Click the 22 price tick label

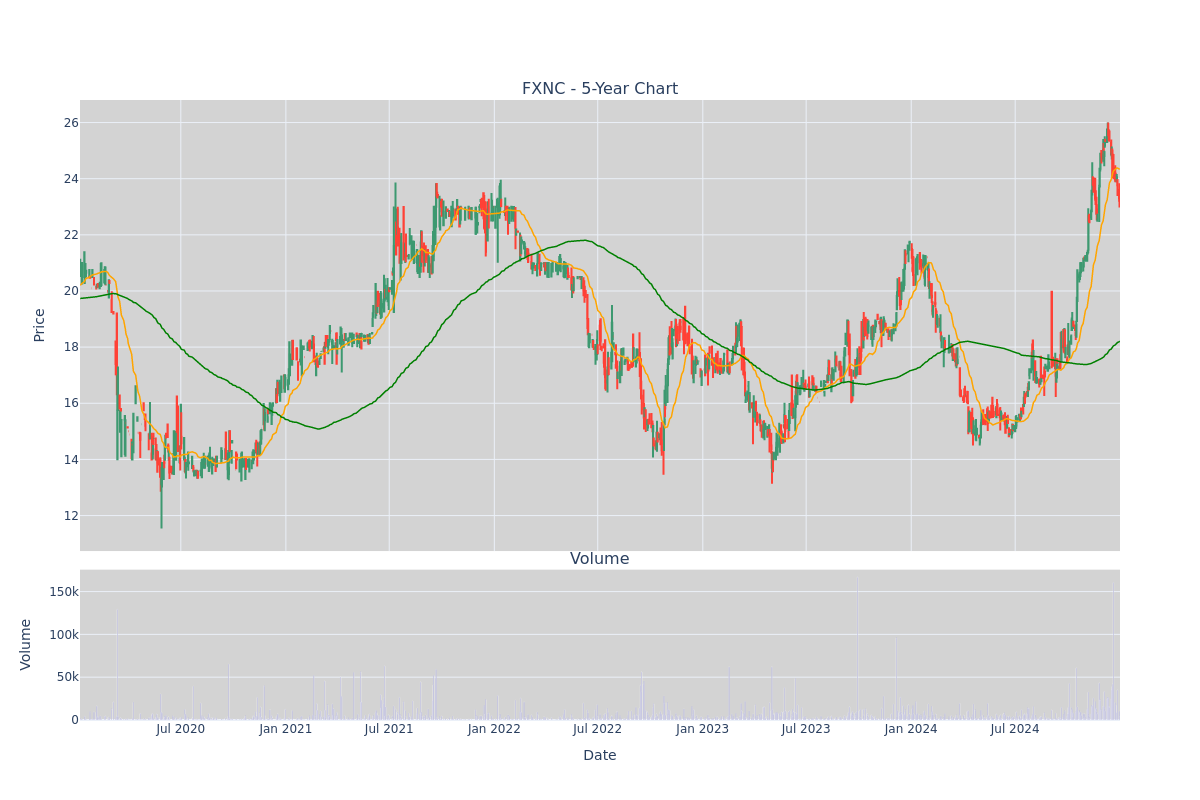pos(71,235)
